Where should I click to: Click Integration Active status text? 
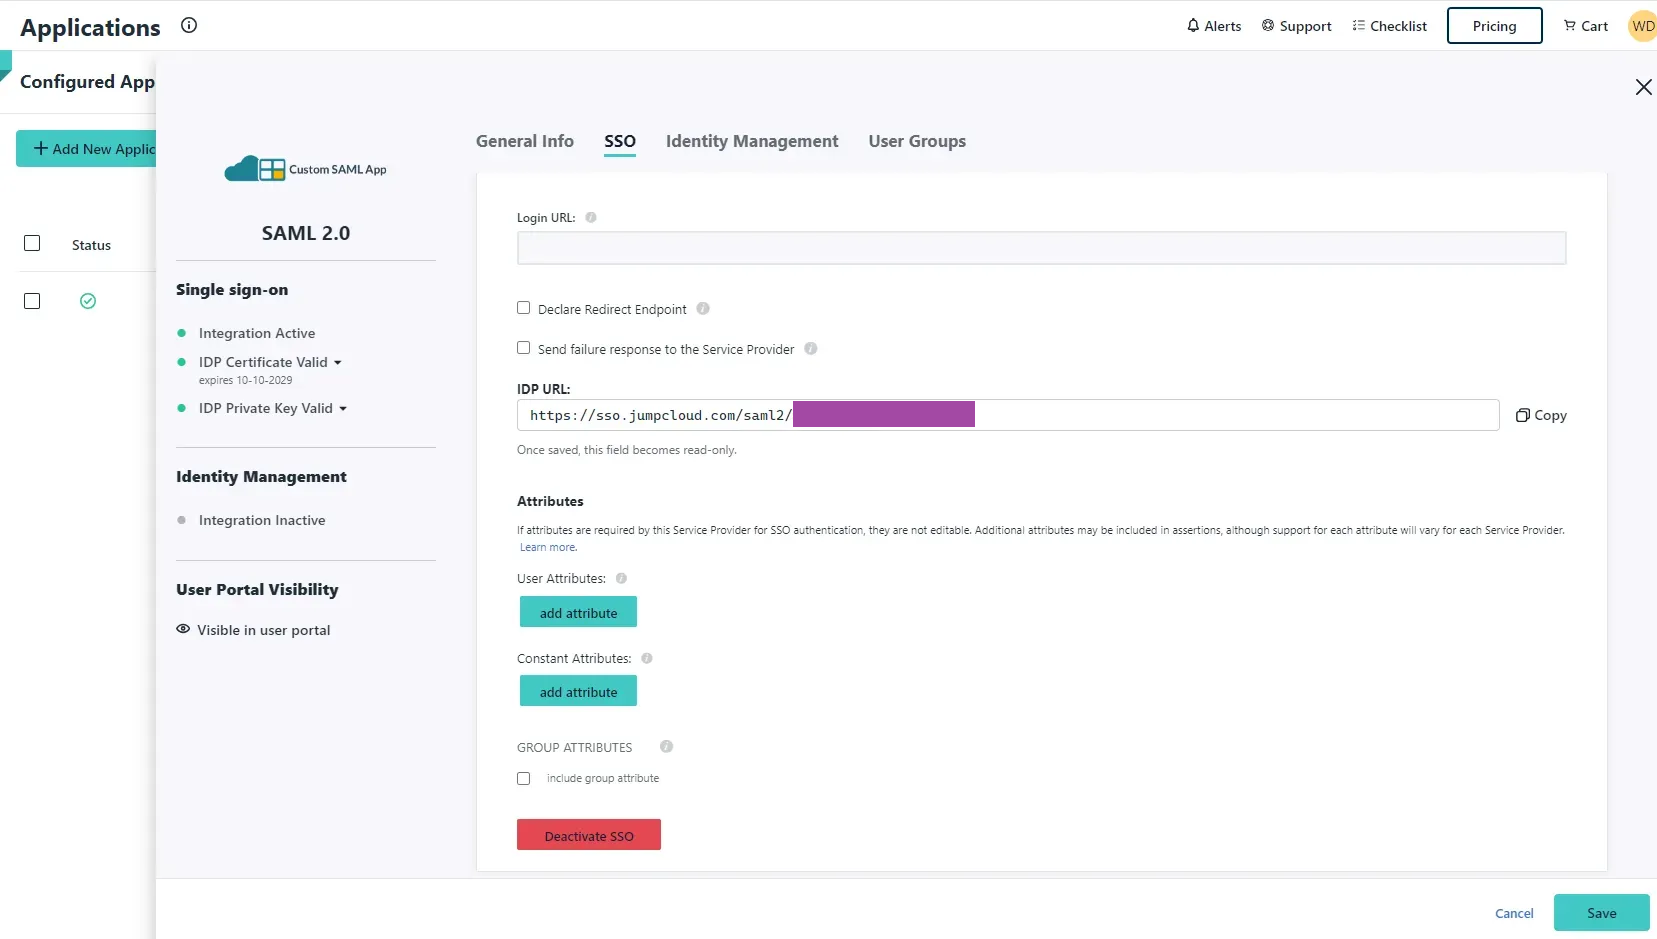257,333
